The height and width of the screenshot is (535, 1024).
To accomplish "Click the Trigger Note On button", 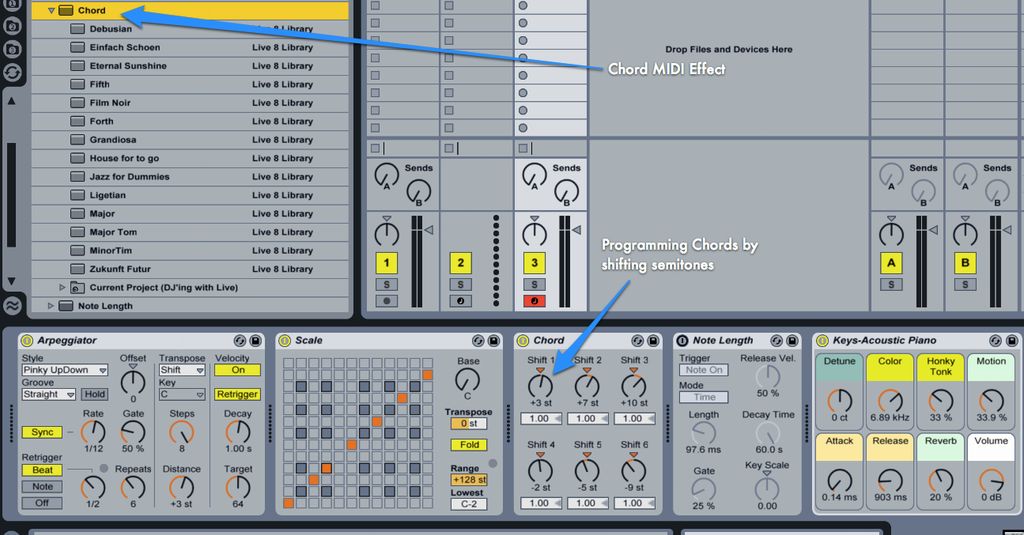I will coord(704,370).
